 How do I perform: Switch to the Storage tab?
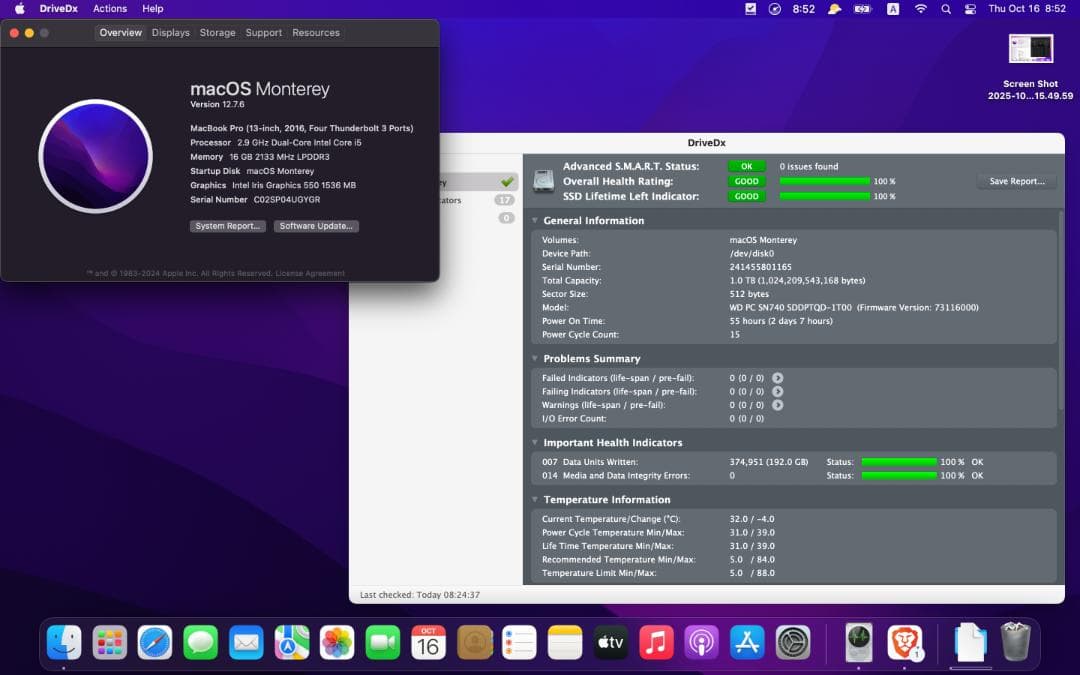click(x=217, y=32)
